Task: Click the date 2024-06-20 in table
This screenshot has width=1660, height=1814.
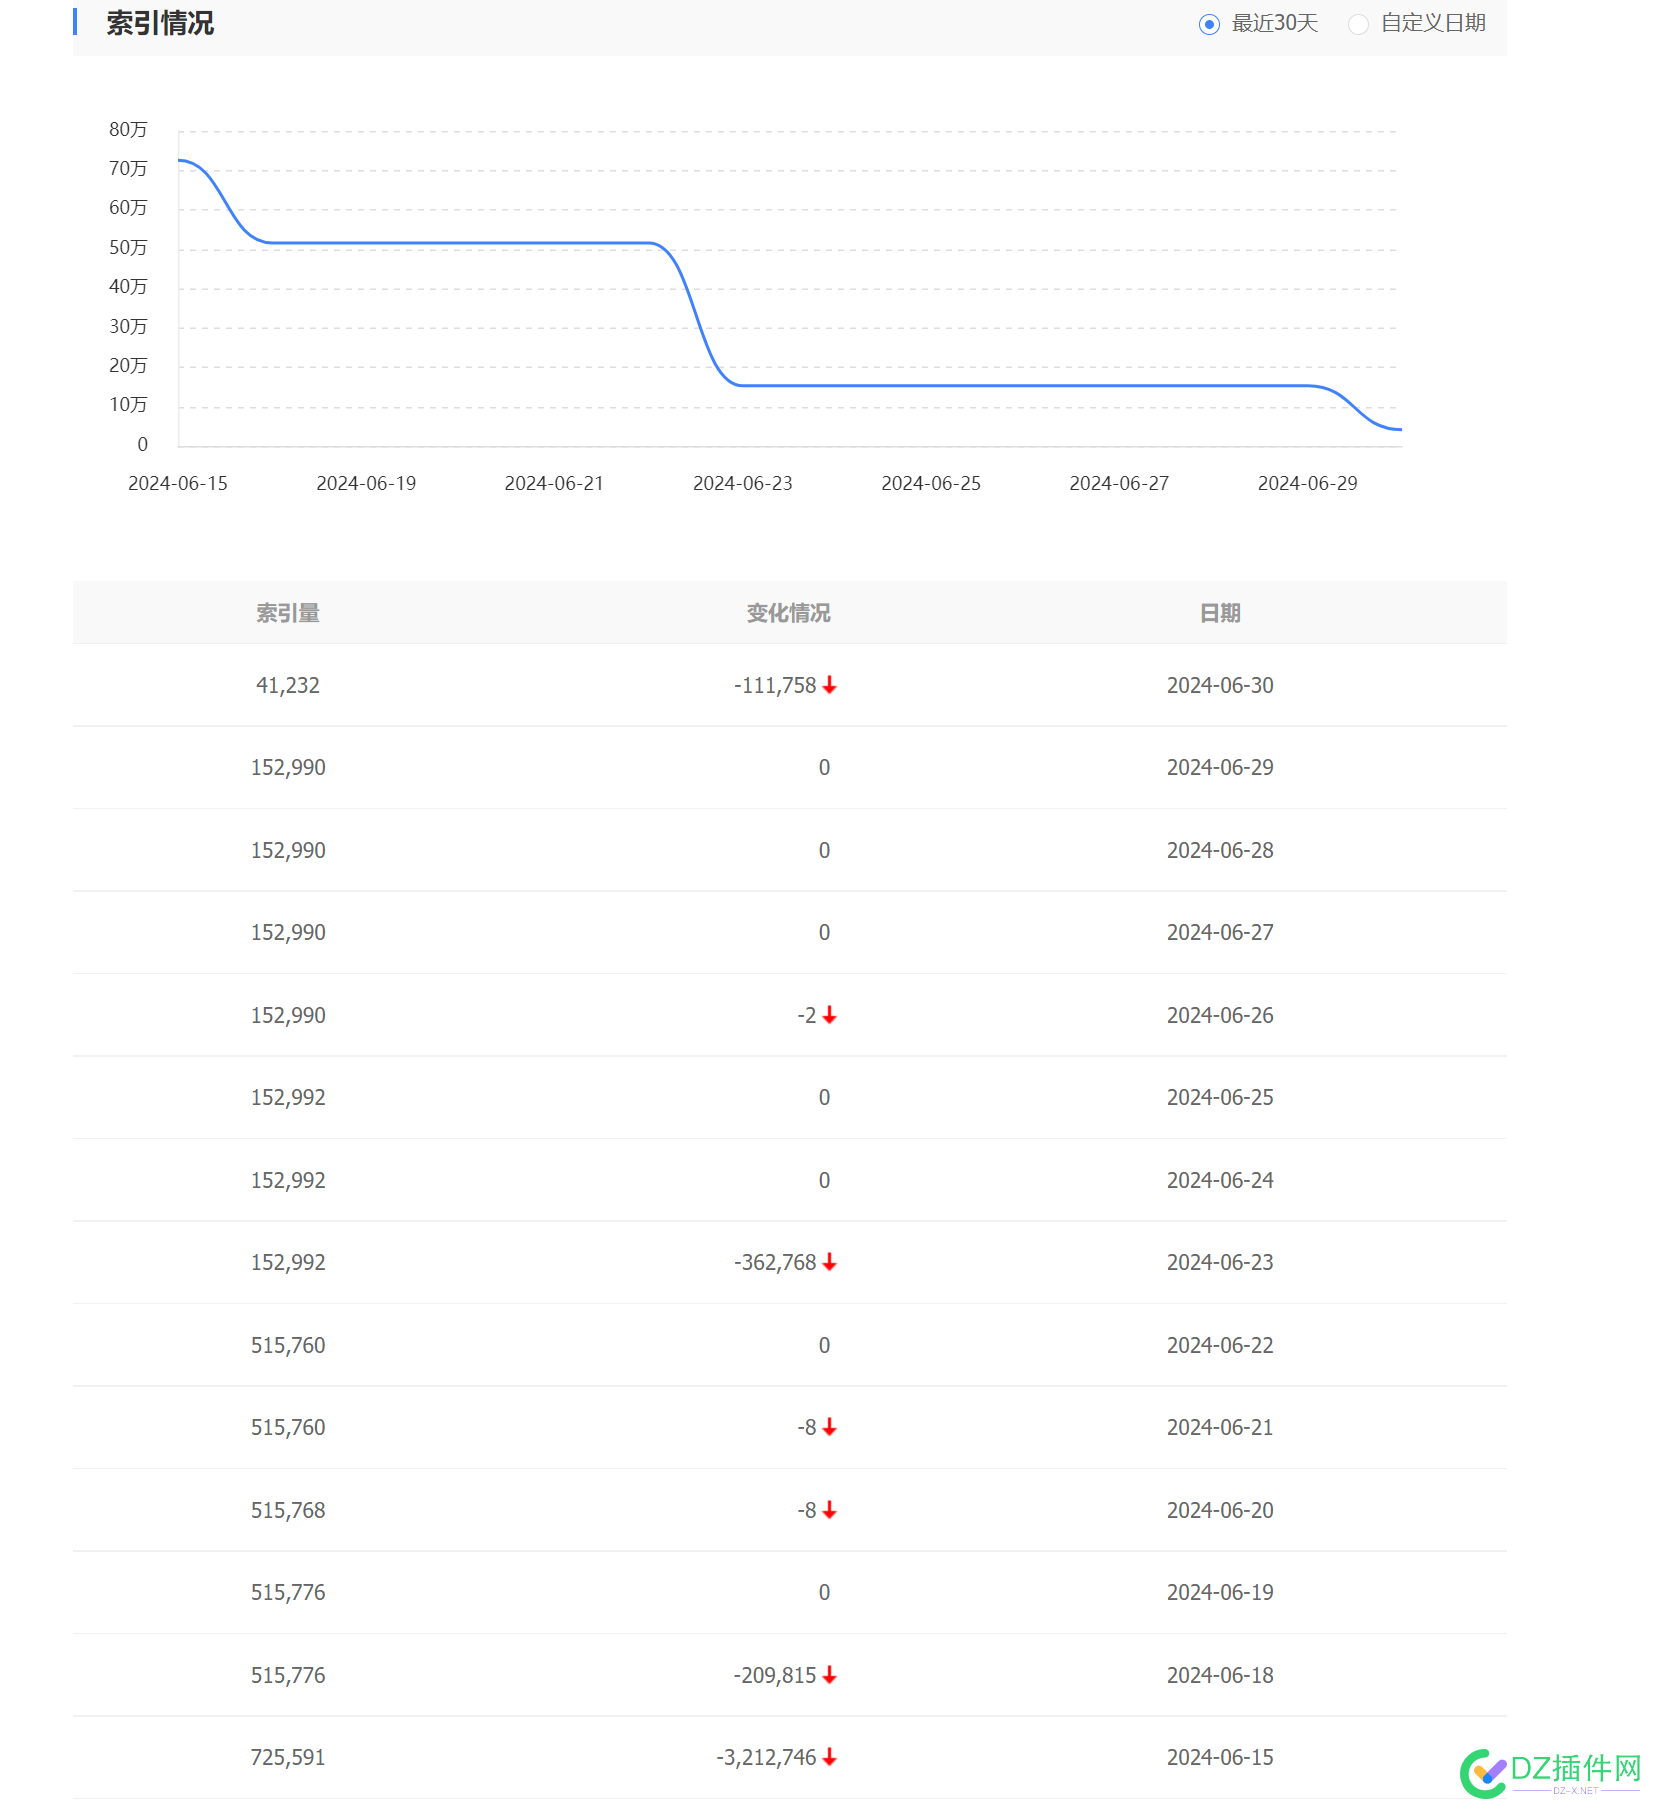Action: pyautogui.click(x=1220, y=1510)
